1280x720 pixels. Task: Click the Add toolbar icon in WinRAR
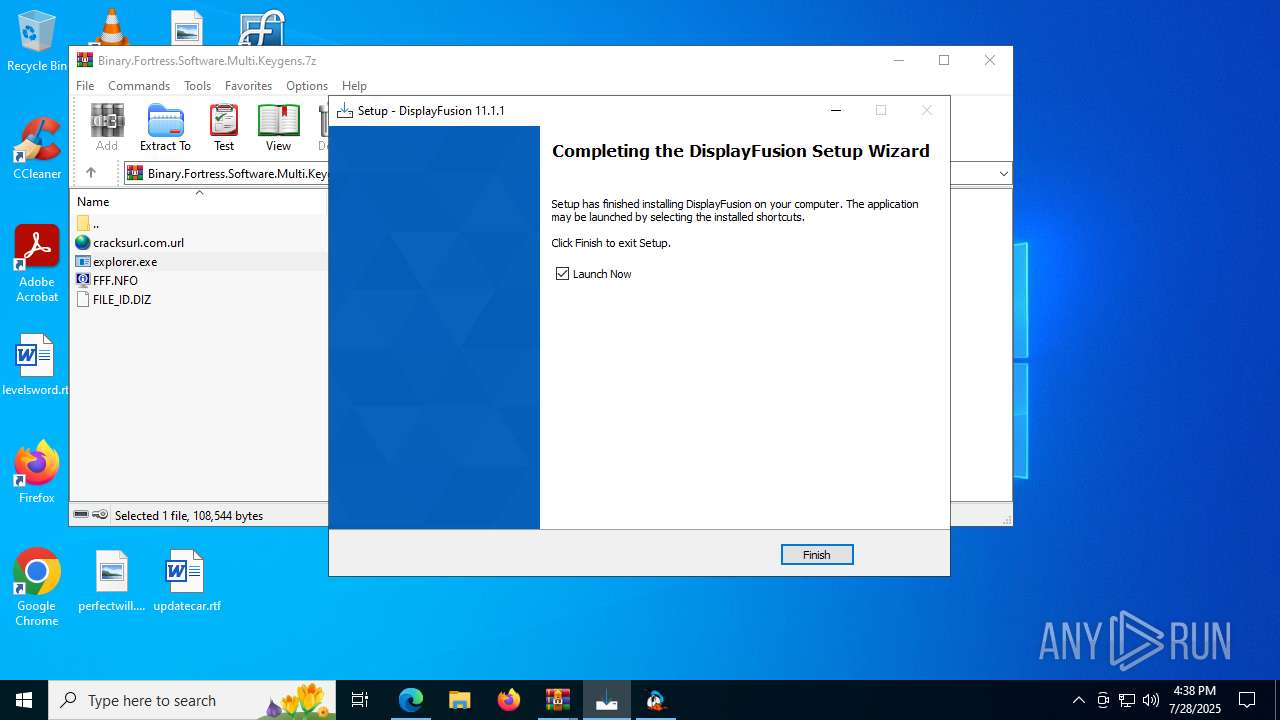pos(107,127)
